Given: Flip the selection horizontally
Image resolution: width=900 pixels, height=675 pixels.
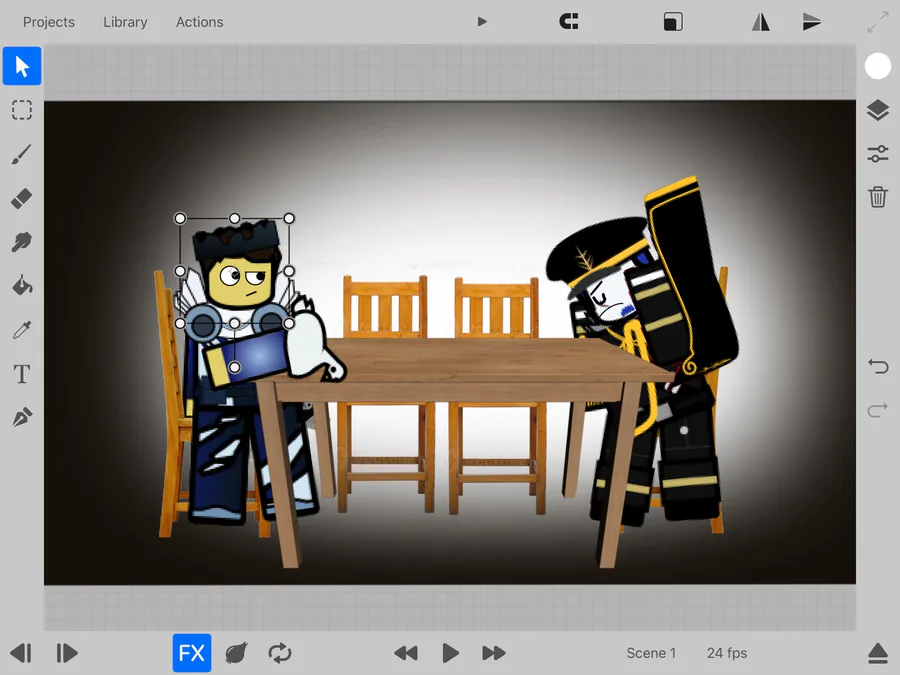Looking at the screenshot, I should (x=761, y=22).
